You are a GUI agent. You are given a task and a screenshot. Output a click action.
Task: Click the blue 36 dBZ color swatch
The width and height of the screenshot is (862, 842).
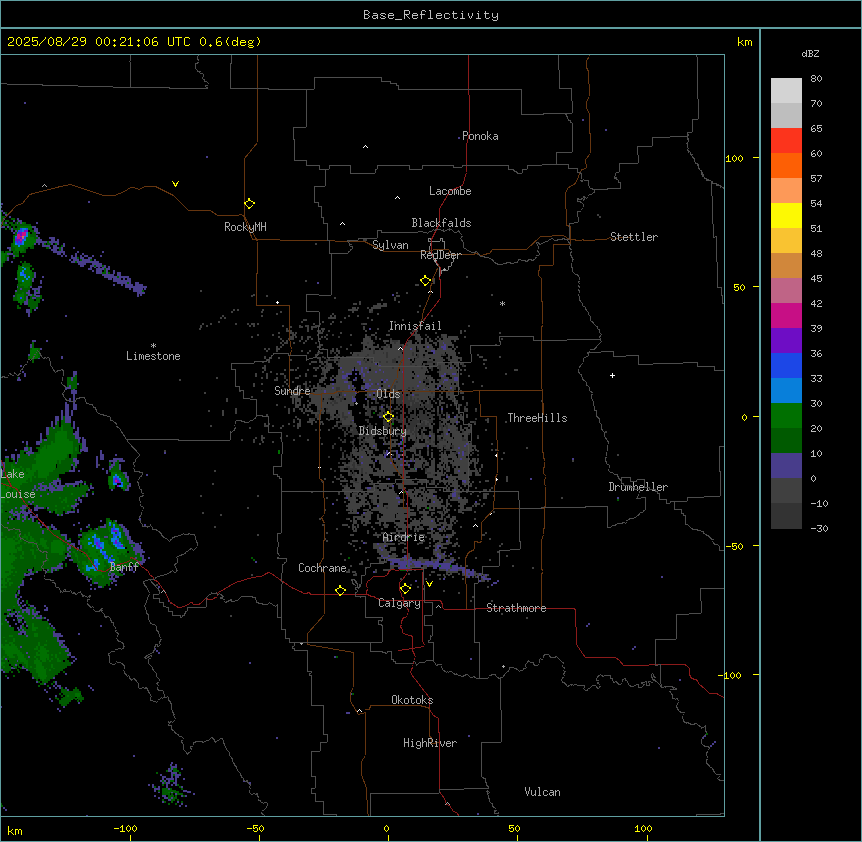786,365
